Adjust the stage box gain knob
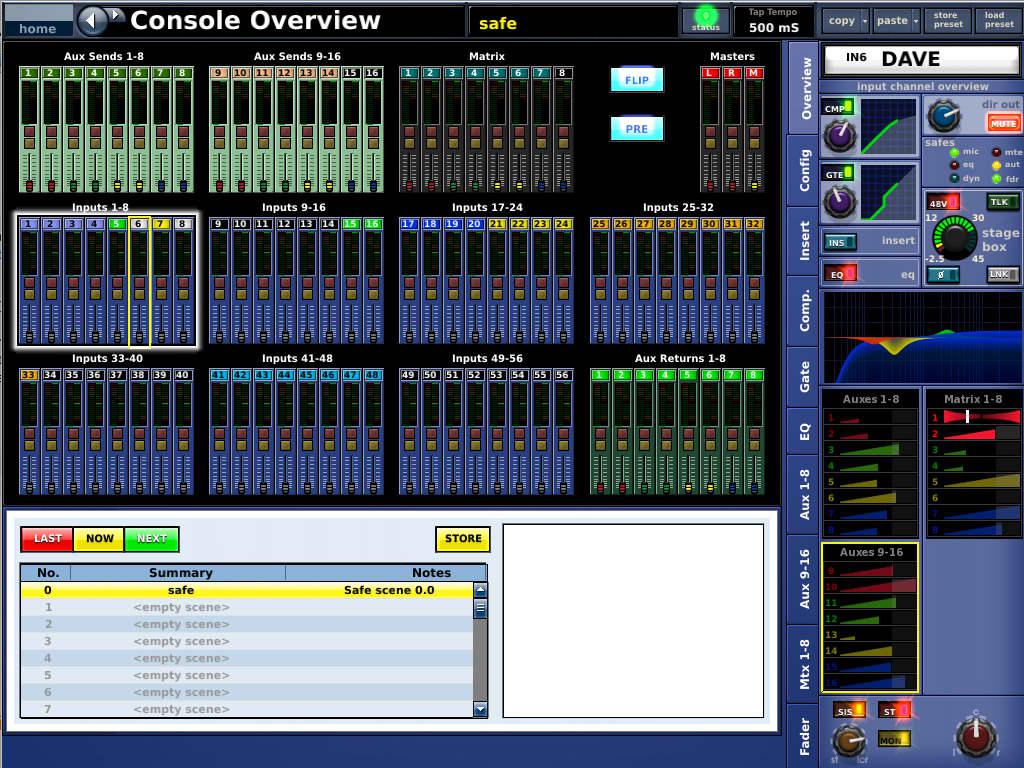This screenshot has width=1024, height=768. [954, 236]
